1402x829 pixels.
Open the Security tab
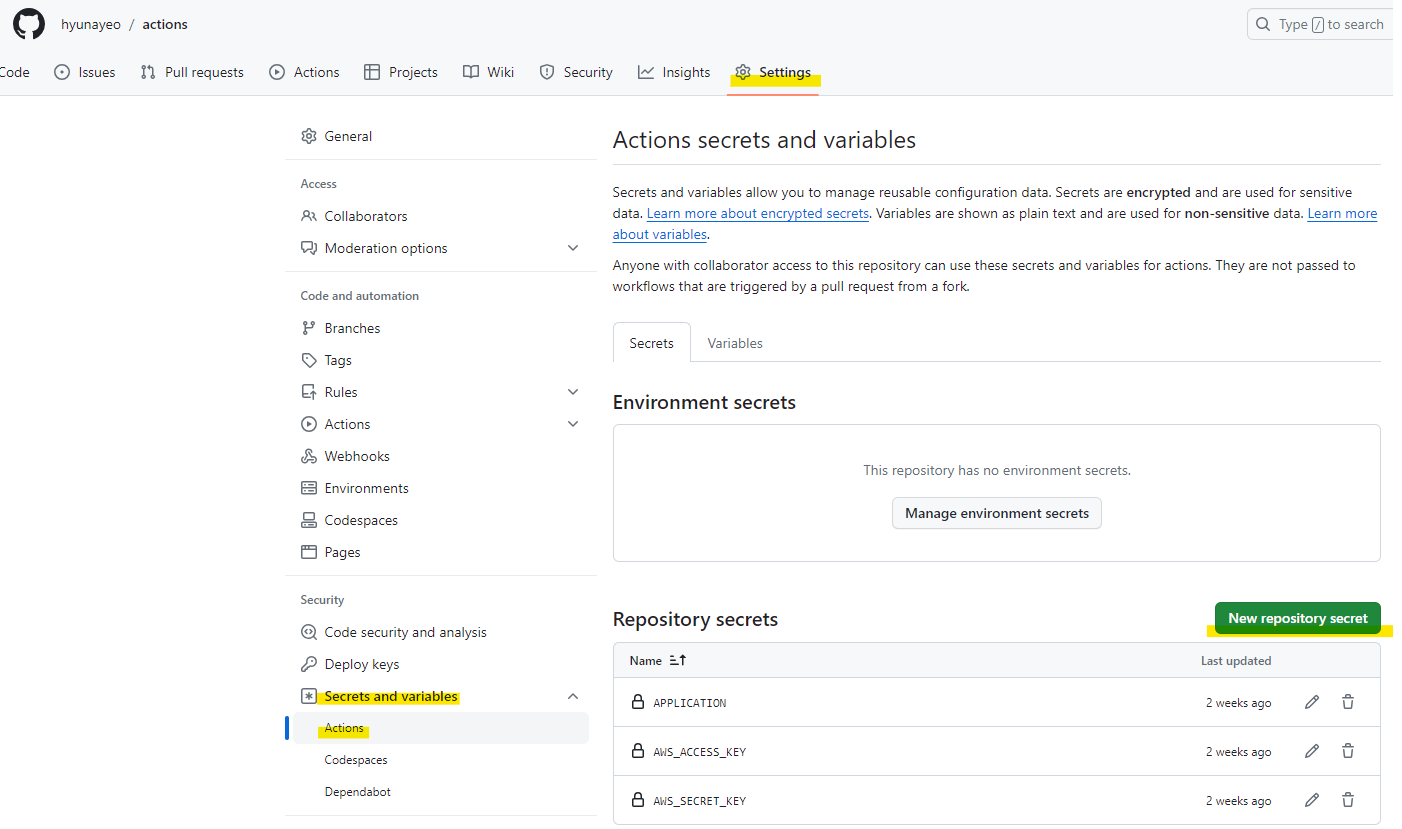click(x=576, y=72)
